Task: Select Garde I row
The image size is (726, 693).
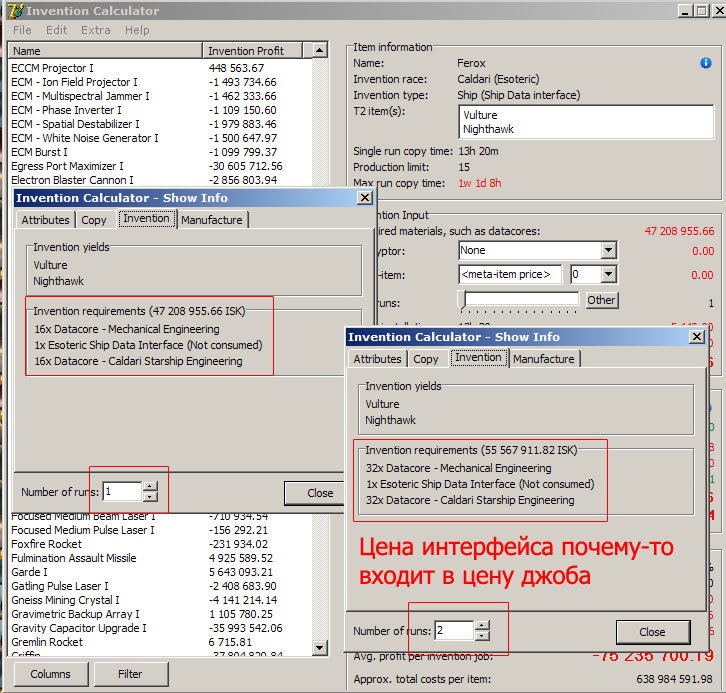Action: pyautogui.click(x=160, y=572)
